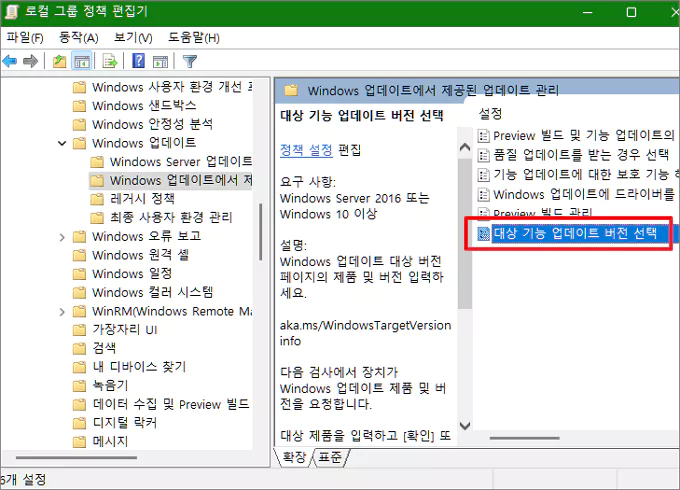Select Windows 샌드박스 tree item

click(x=144, y=106)
